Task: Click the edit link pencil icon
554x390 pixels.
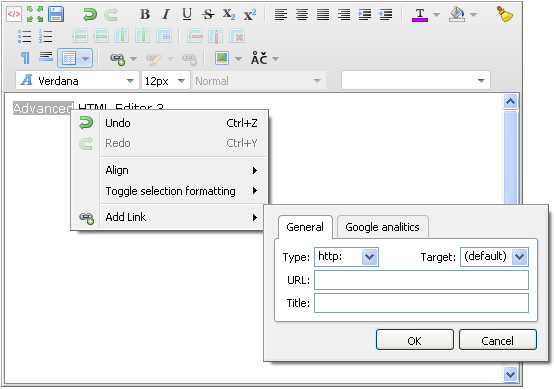Action: [154, 59]
